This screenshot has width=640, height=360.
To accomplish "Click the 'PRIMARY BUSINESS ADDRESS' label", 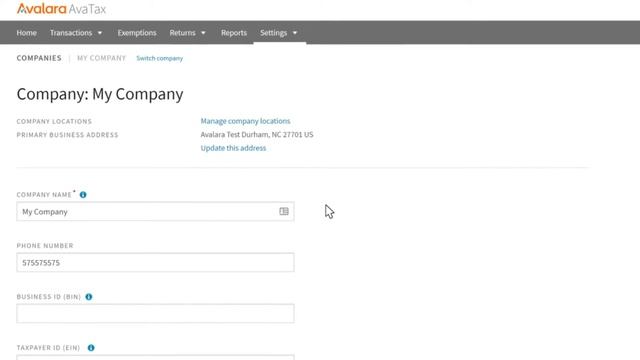I will coord(67,135).
